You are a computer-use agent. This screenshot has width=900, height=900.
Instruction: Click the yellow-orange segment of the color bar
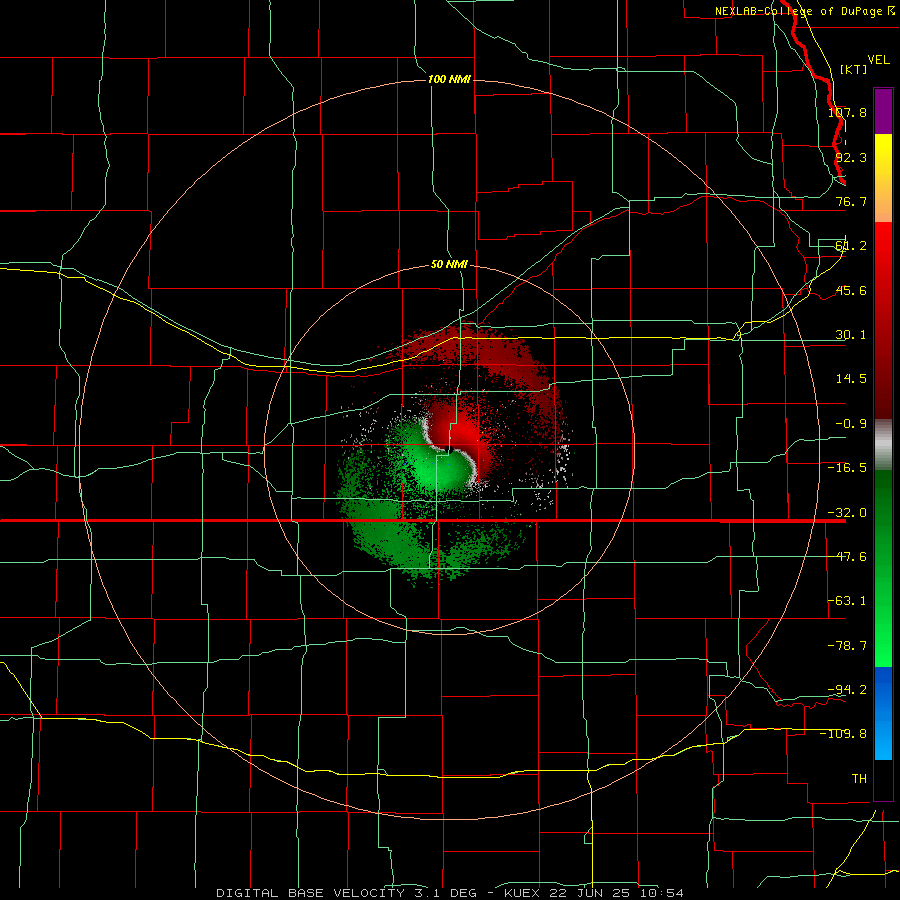[883, 178]
